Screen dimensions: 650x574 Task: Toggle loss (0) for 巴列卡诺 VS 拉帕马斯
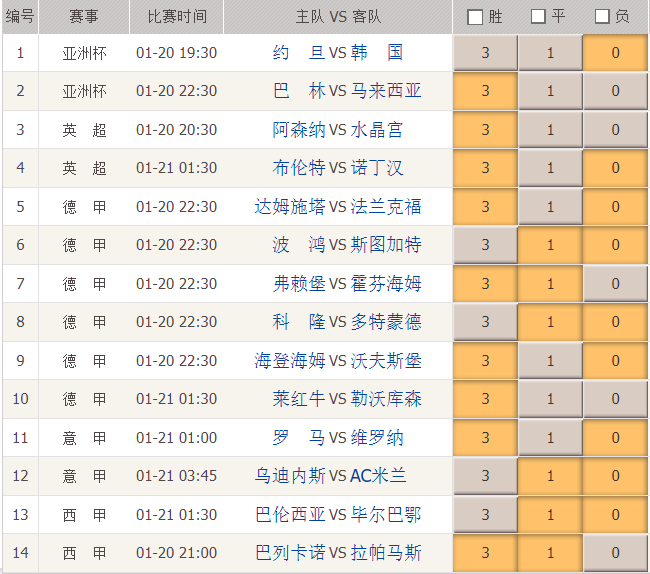616,553
